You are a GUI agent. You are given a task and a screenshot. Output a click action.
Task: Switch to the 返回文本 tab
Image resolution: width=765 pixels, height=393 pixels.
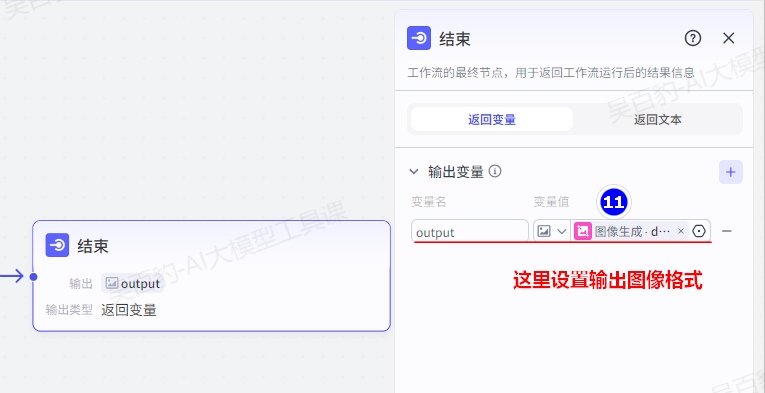click(x=658, y=119)
